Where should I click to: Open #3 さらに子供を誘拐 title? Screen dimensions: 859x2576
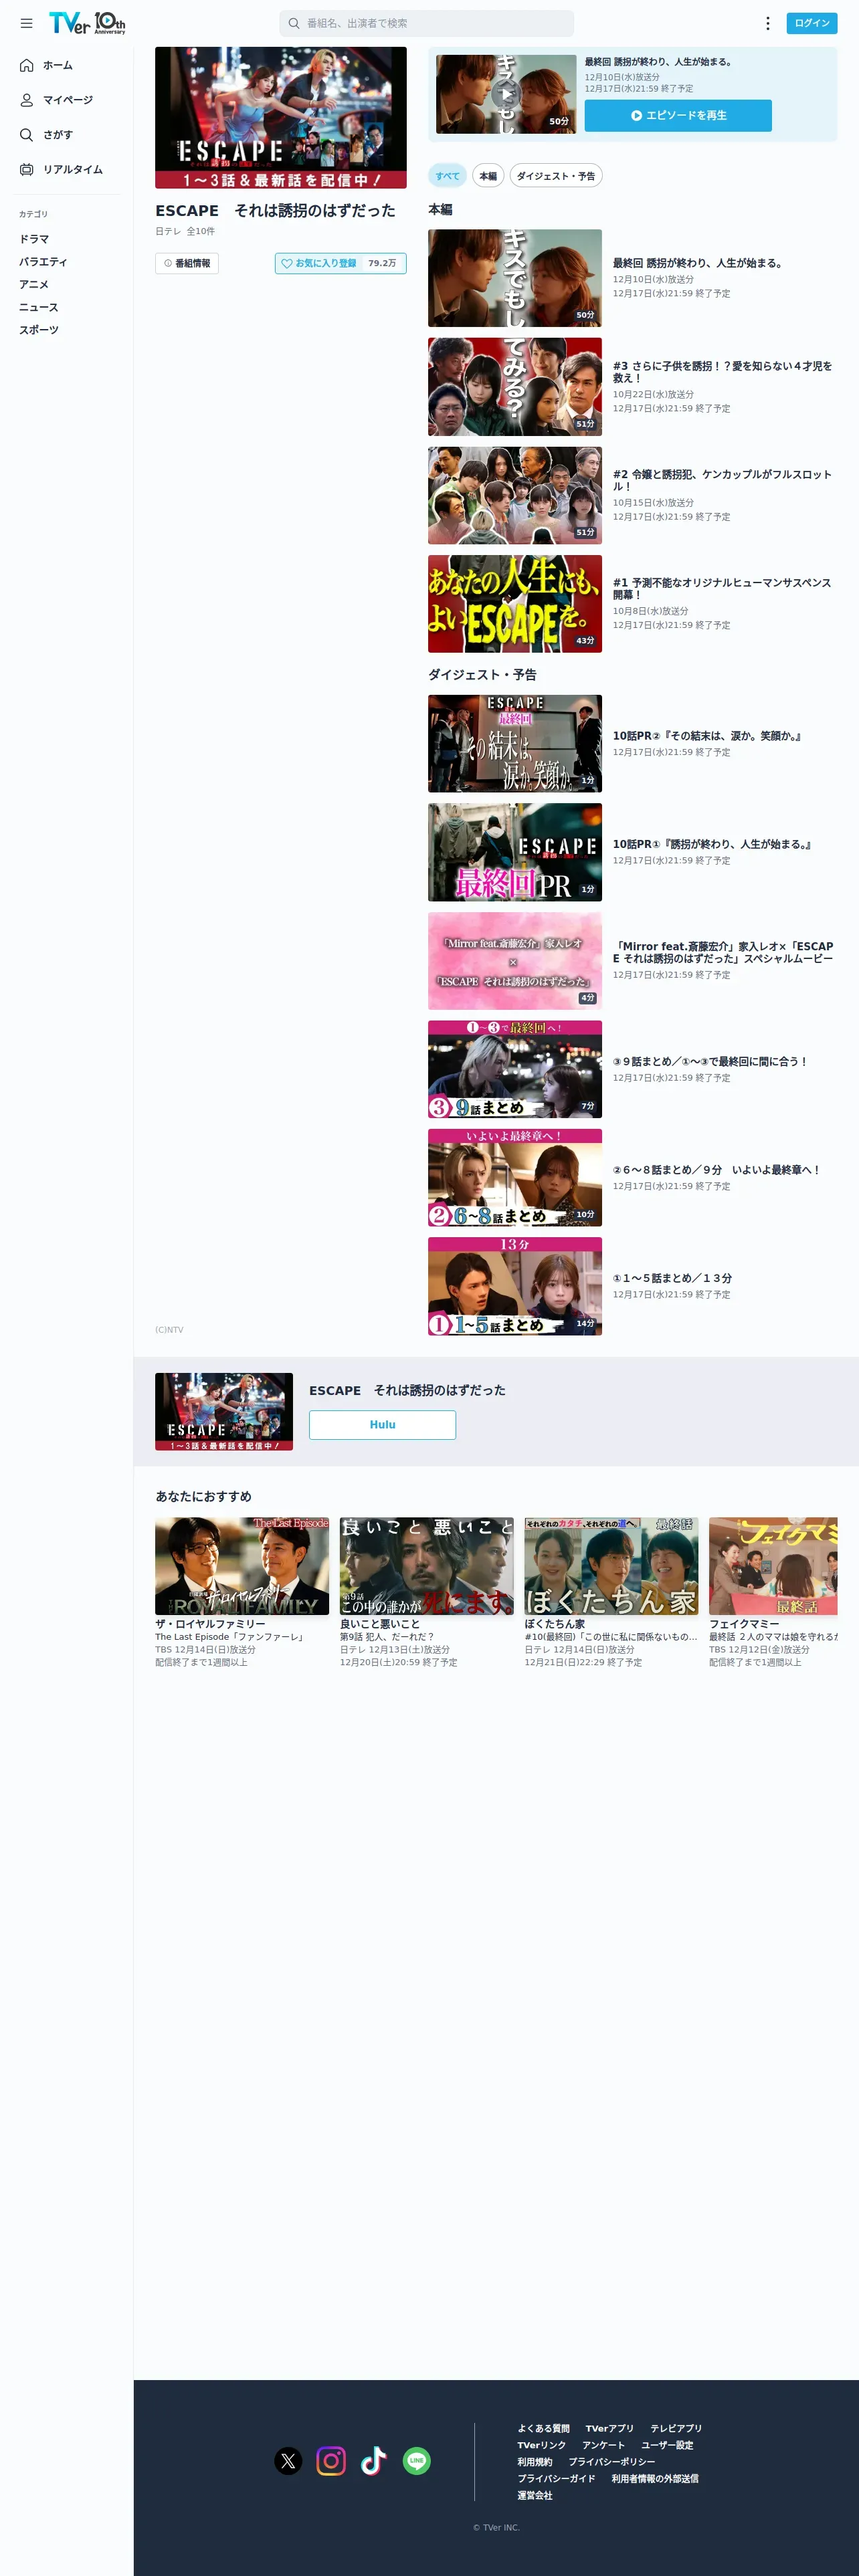[722, 372]
